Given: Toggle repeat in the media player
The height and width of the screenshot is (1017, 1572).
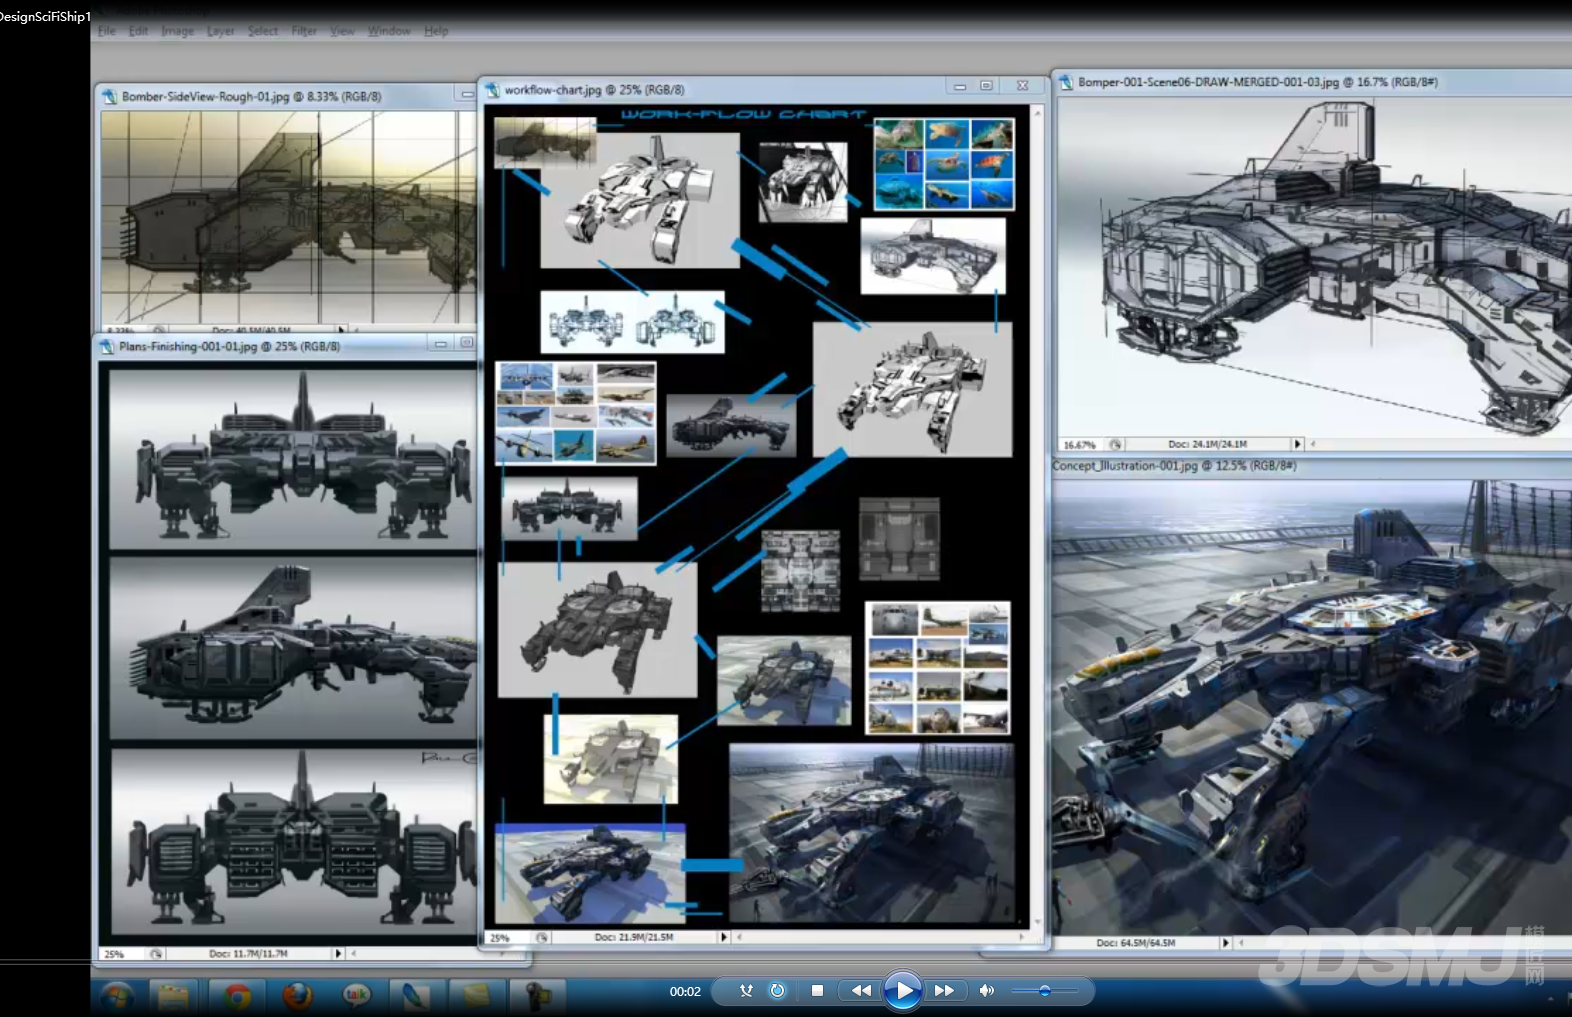Looking at the screenshot, I should [777, 990].
